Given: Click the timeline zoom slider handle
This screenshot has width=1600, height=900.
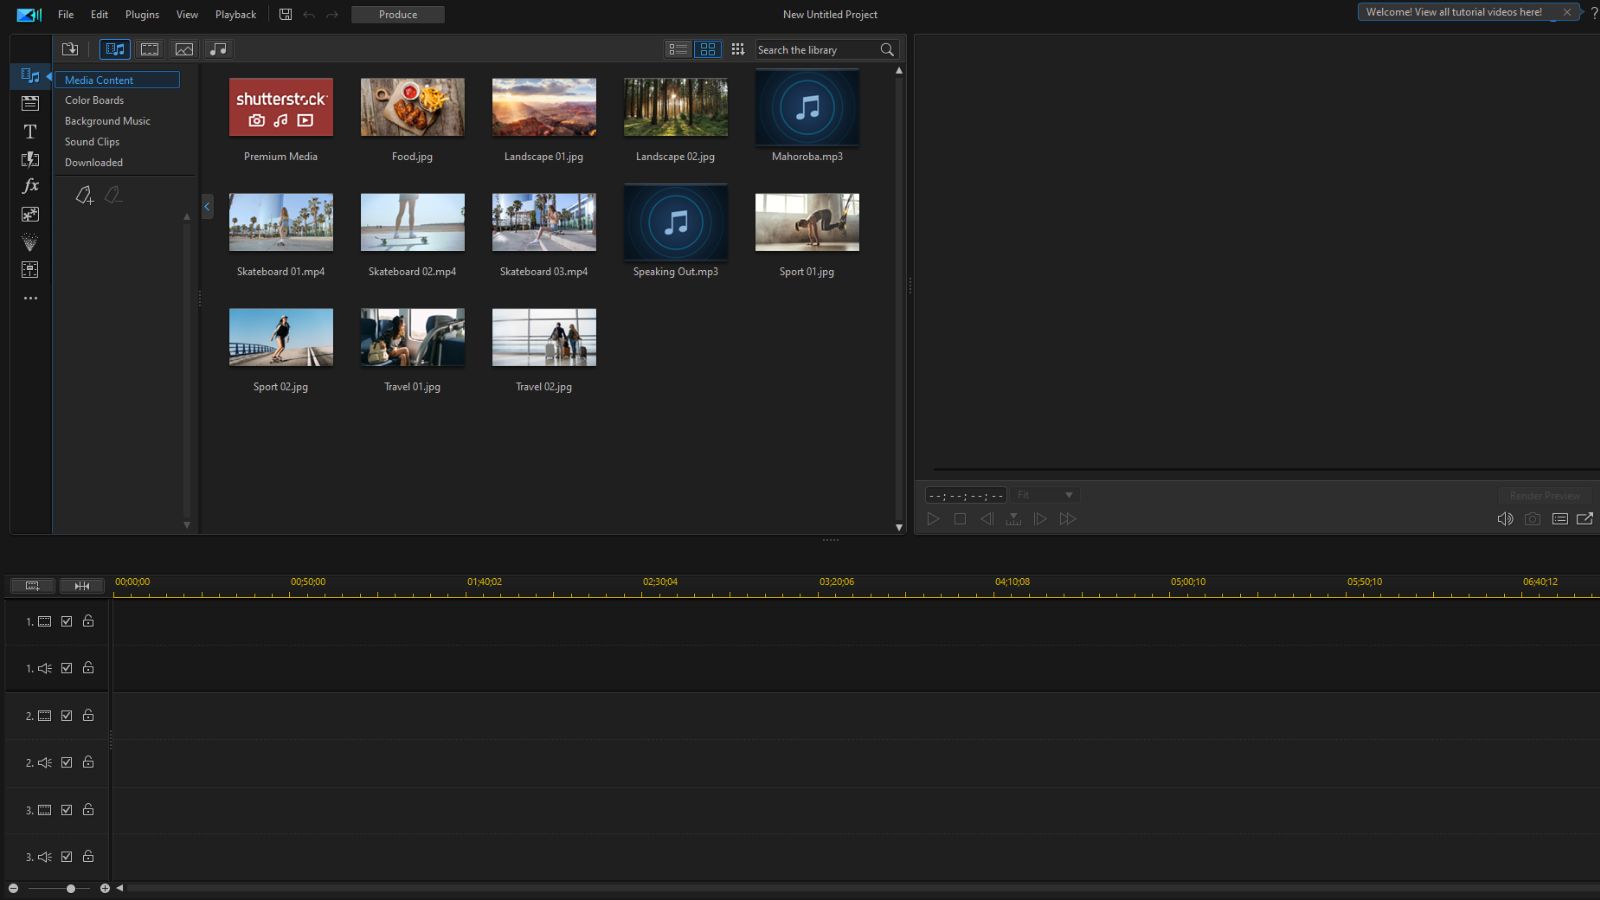Looking at the screenshot, I should click(71, 888).
